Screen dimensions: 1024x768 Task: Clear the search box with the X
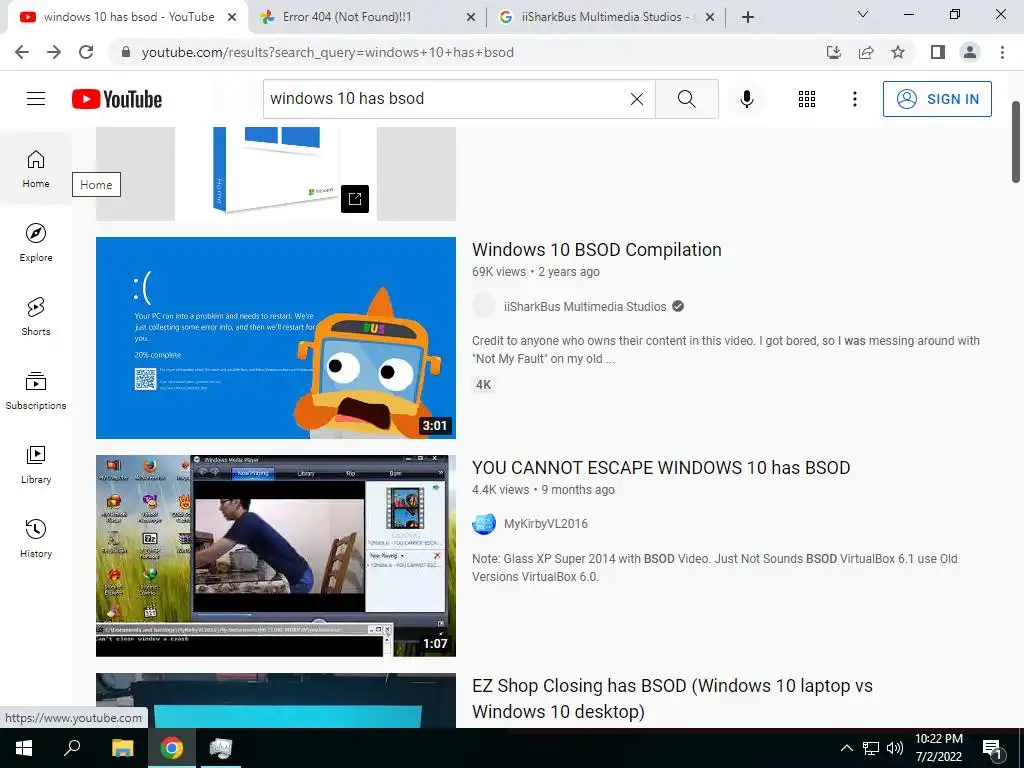coord(637,99)
